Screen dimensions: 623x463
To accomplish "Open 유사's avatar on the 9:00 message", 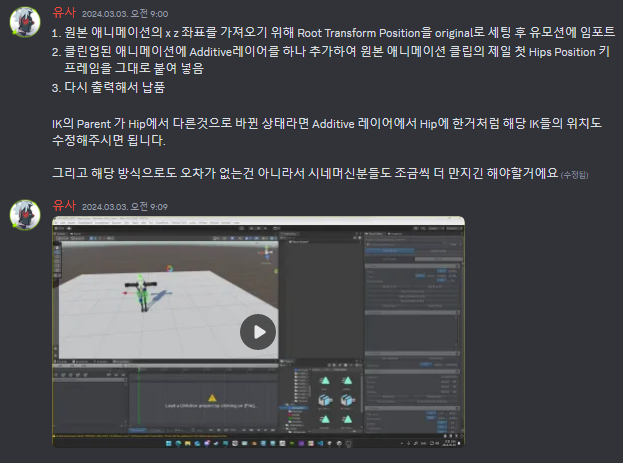I will [x=25, y=22].
